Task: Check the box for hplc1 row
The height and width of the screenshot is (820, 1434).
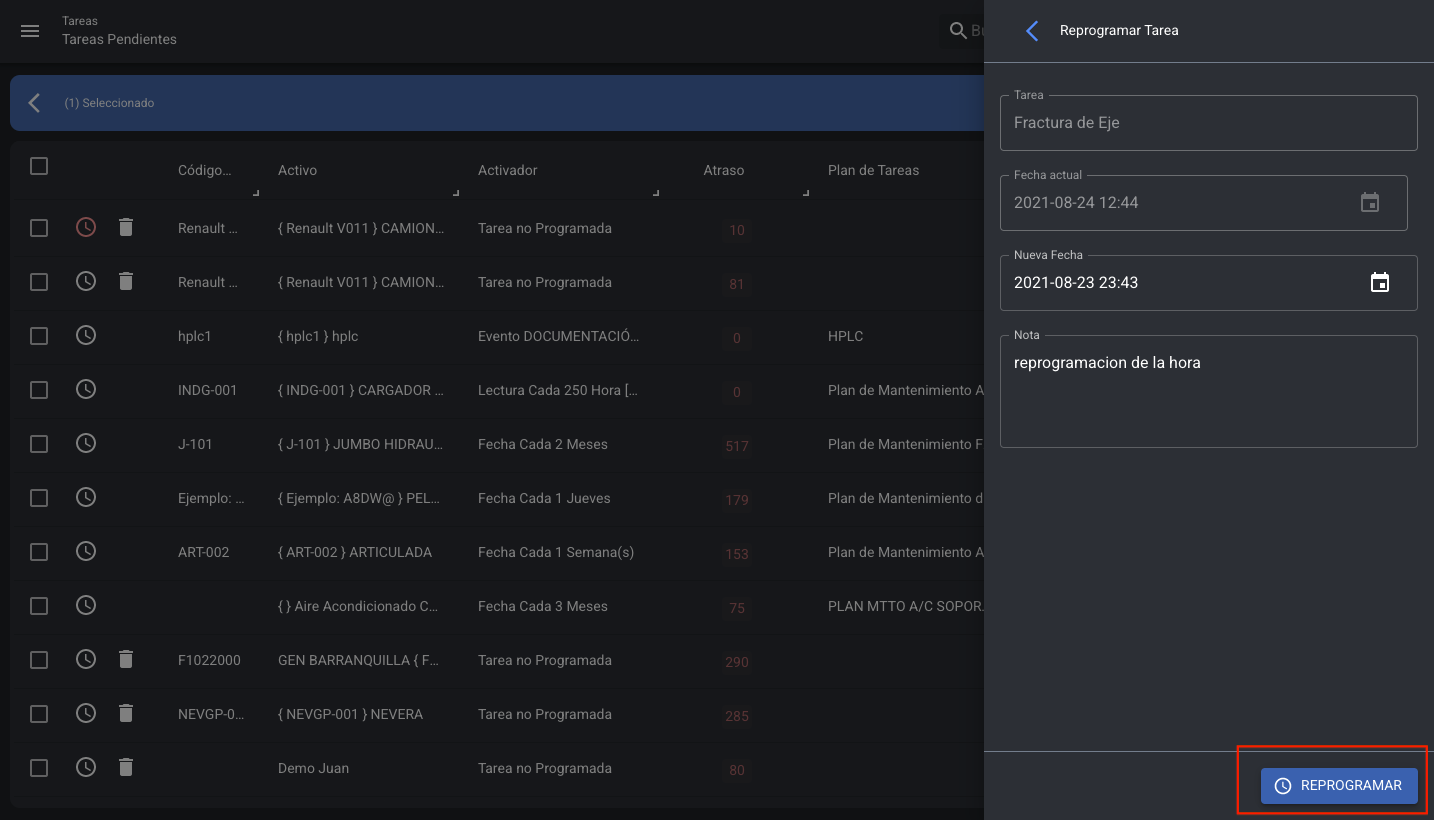Action: 39,336
